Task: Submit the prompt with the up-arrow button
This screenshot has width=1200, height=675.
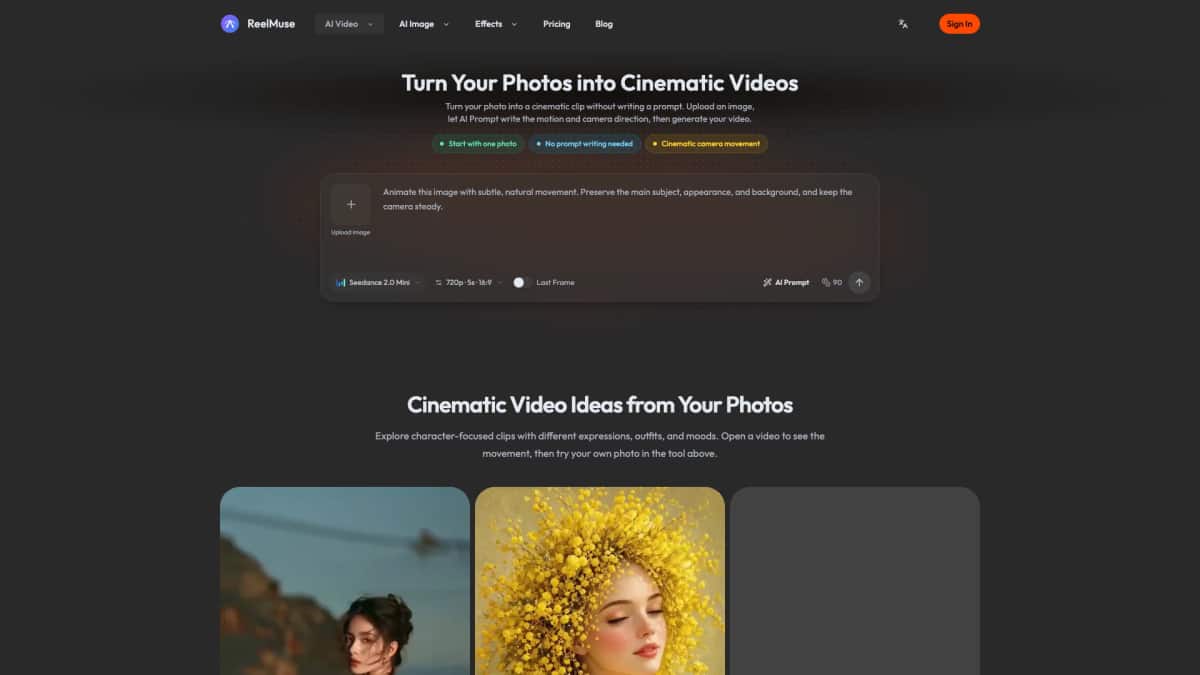Action: tap(859, 282)
